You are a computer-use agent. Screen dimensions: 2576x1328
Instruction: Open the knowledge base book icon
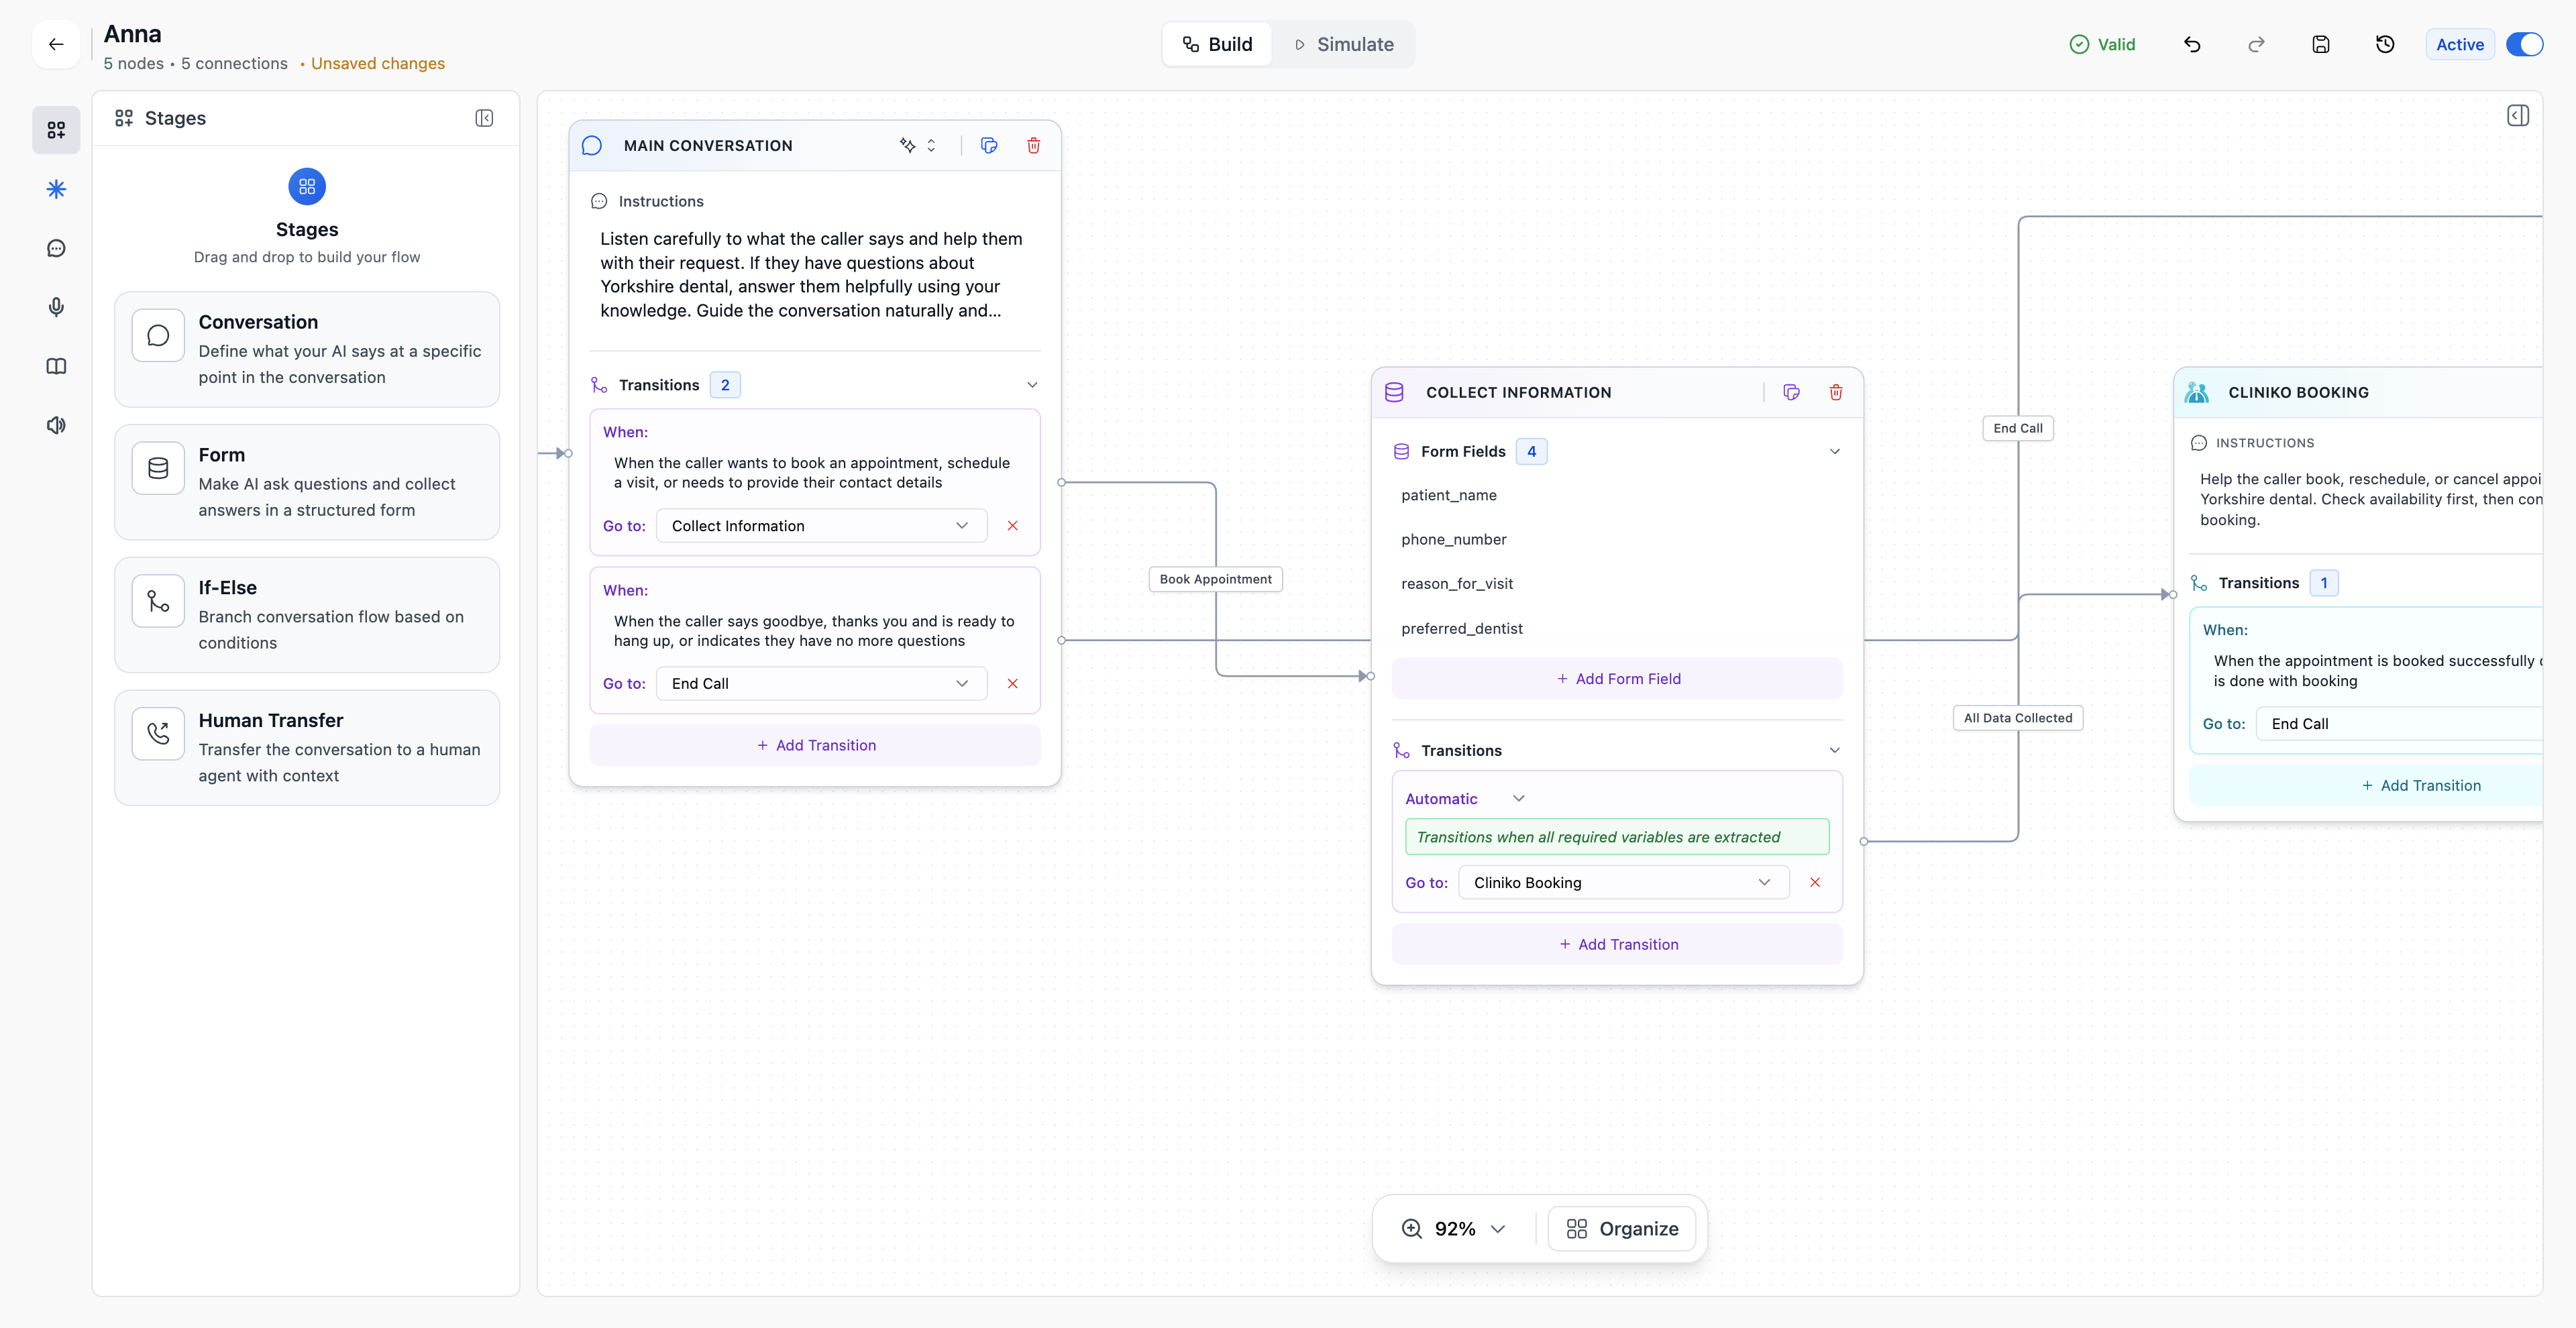56,366
